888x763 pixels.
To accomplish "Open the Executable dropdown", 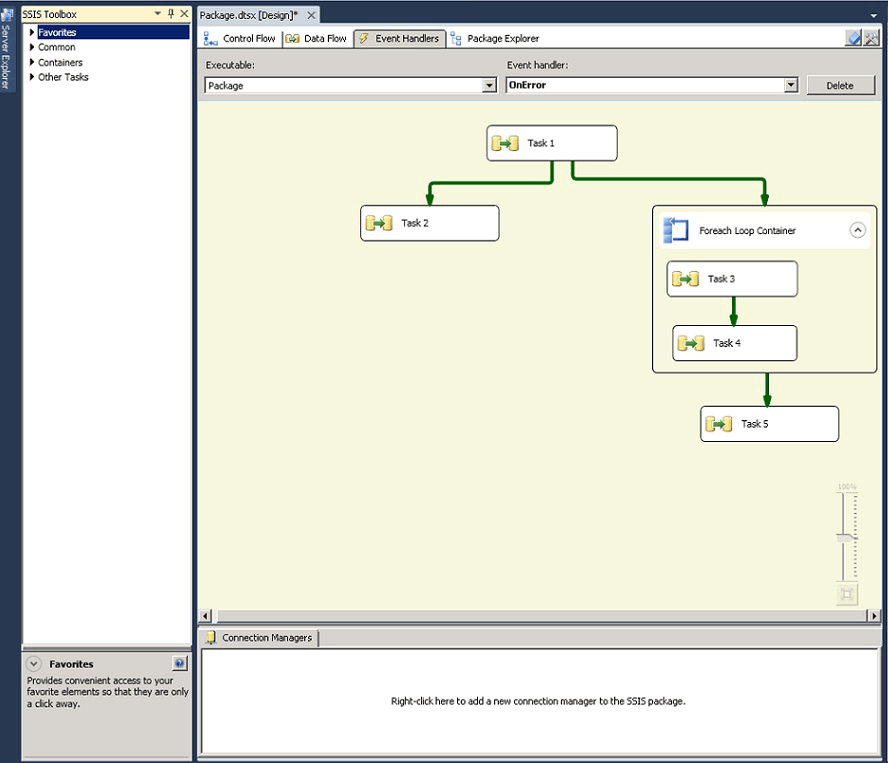I will click(x=489, y=85).
